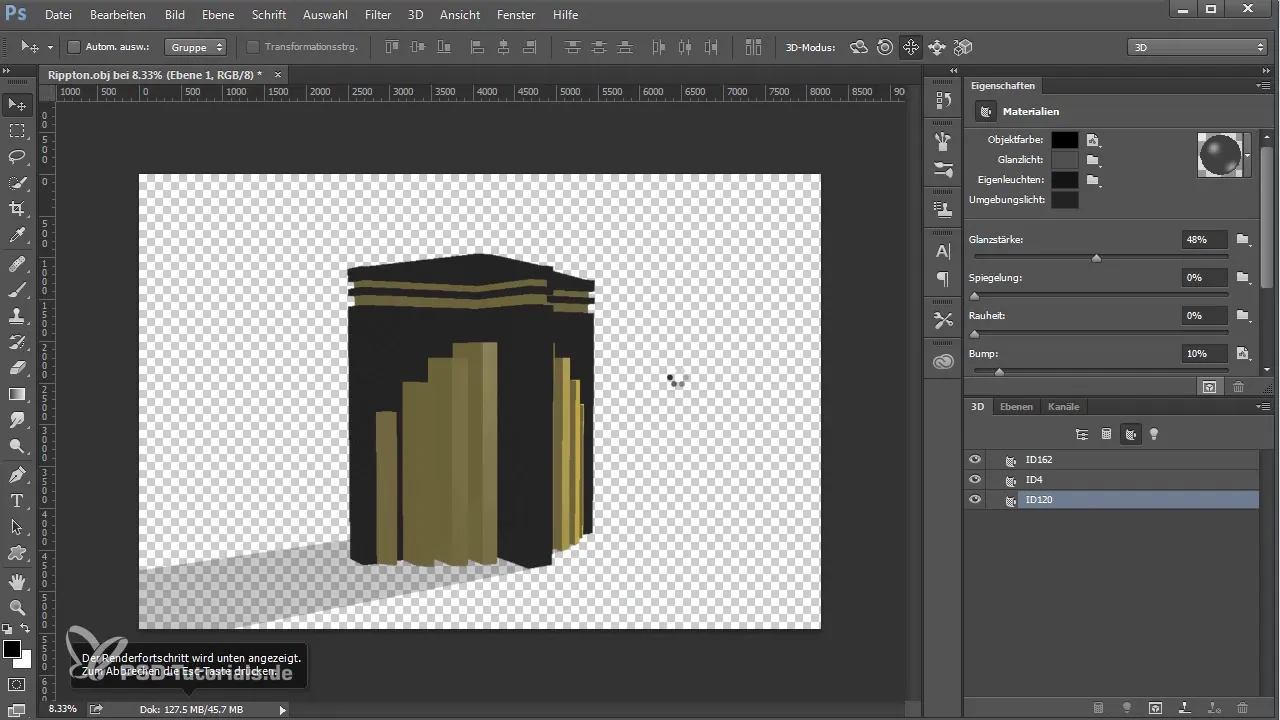Select the Hand tool
Screen dimensions: 1280x720
17,582
